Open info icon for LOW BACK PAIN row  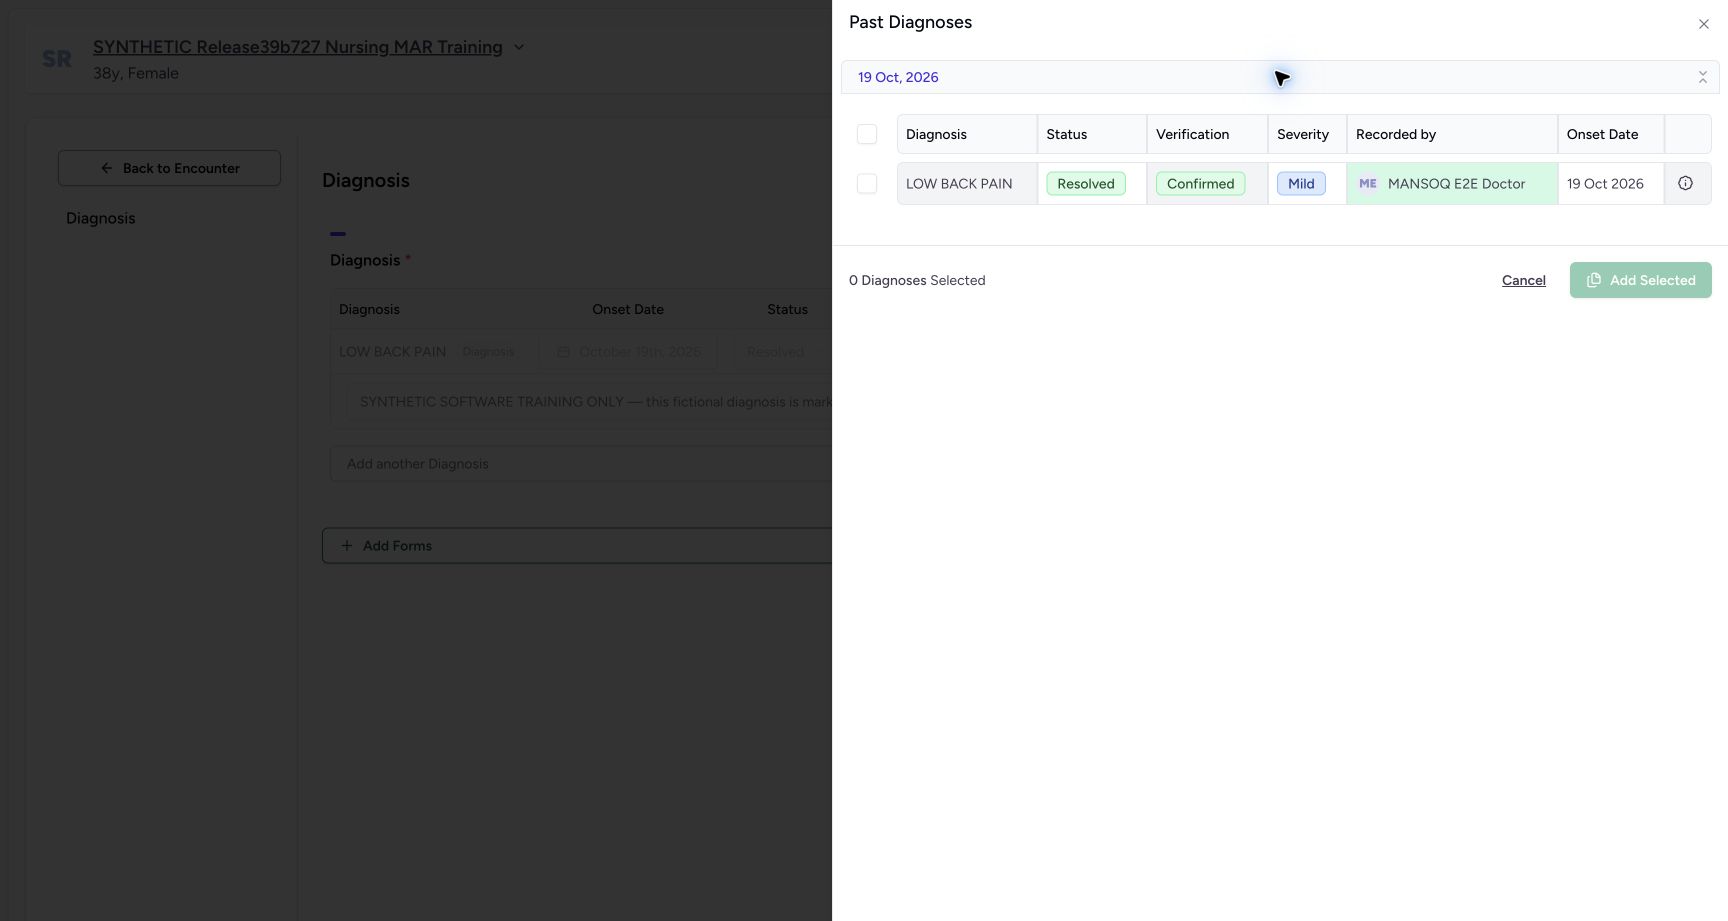pyautogui.click(x=1685, y=183)
